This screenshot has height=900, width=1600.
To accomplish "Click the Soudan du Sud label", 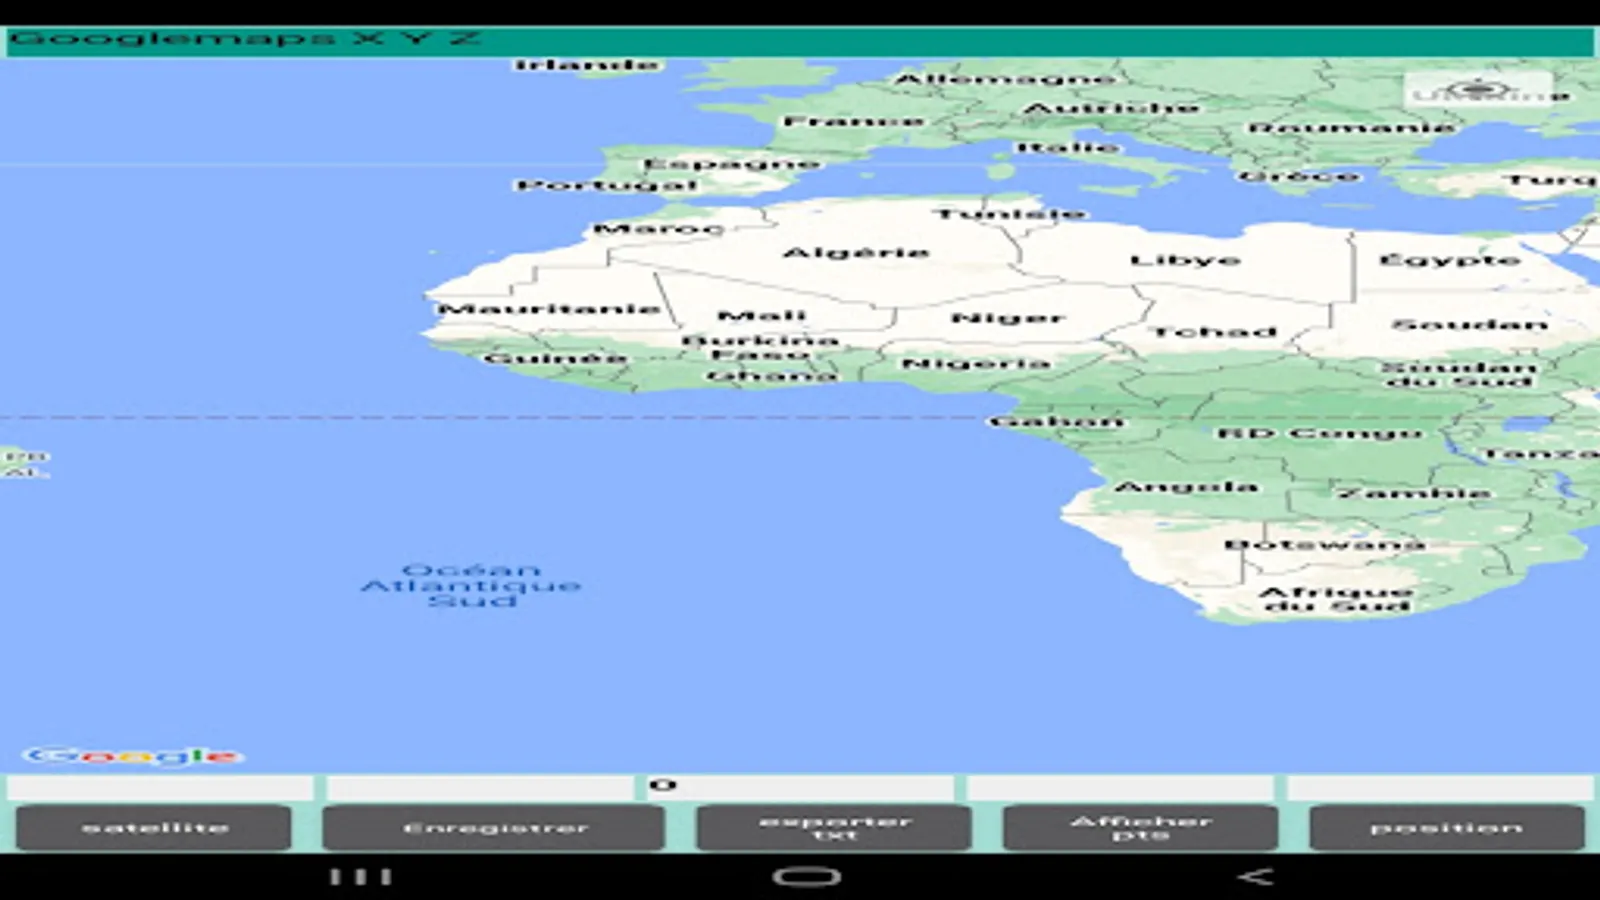I will (x=1459, y=374).
